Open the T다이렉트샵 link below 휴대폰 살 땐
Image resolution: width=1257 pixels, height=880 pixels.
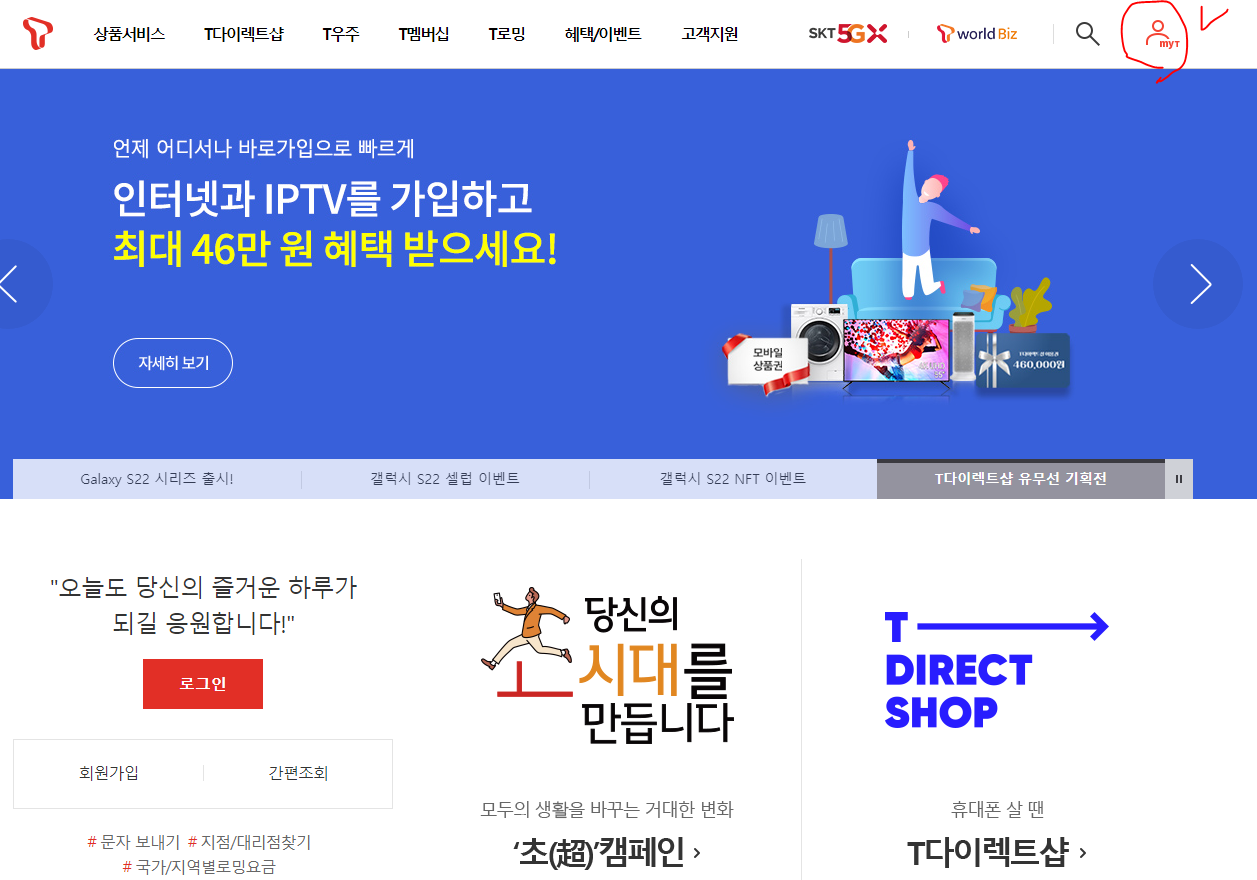pos(996,853)
